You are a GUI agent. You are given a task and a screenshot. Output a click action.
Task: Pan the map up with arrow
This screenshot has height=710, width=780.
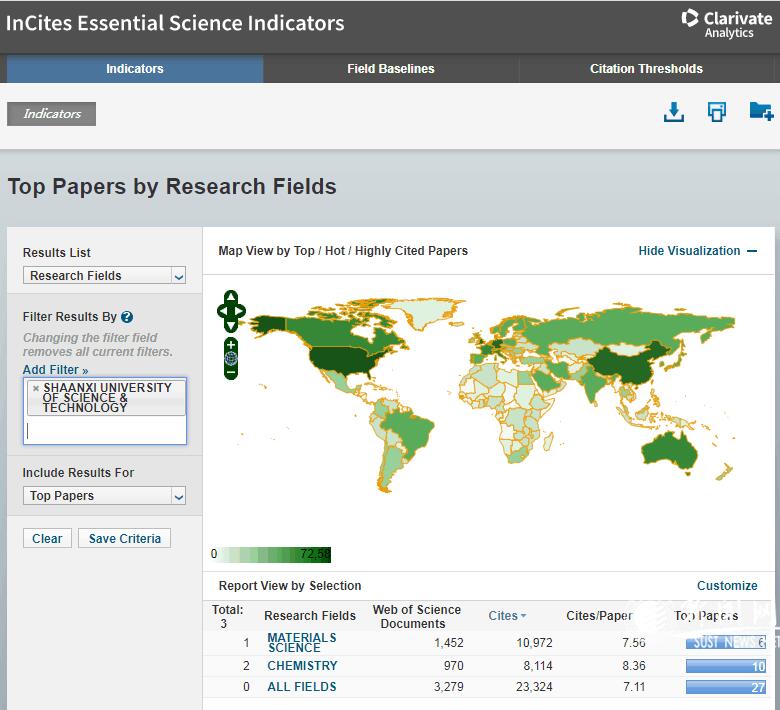pyautogui.click(x=231, y=297)
